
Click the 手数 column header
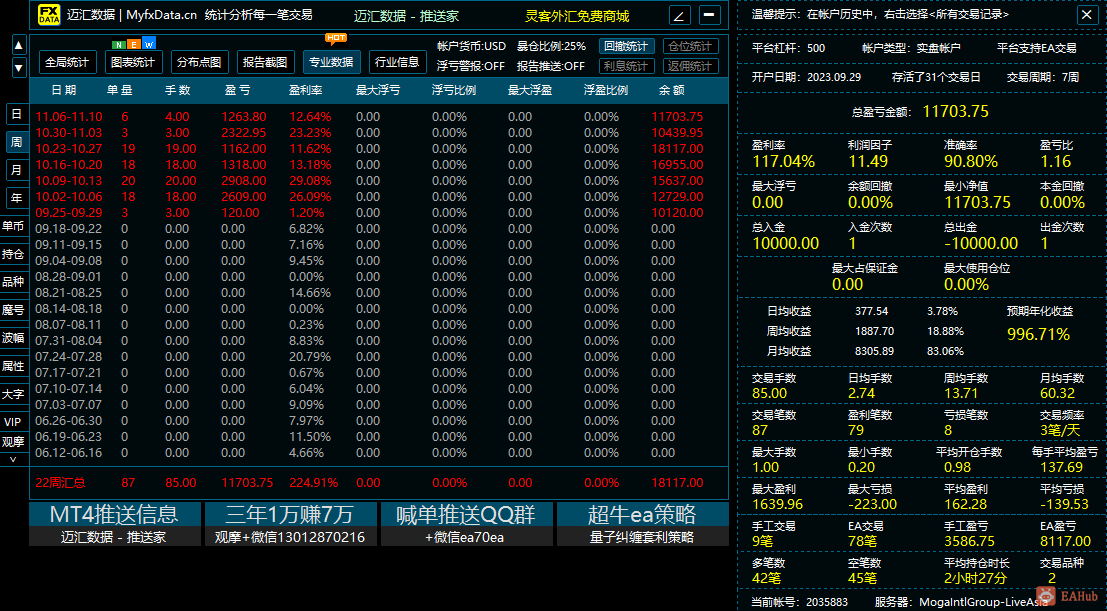(x=177, y=90)
